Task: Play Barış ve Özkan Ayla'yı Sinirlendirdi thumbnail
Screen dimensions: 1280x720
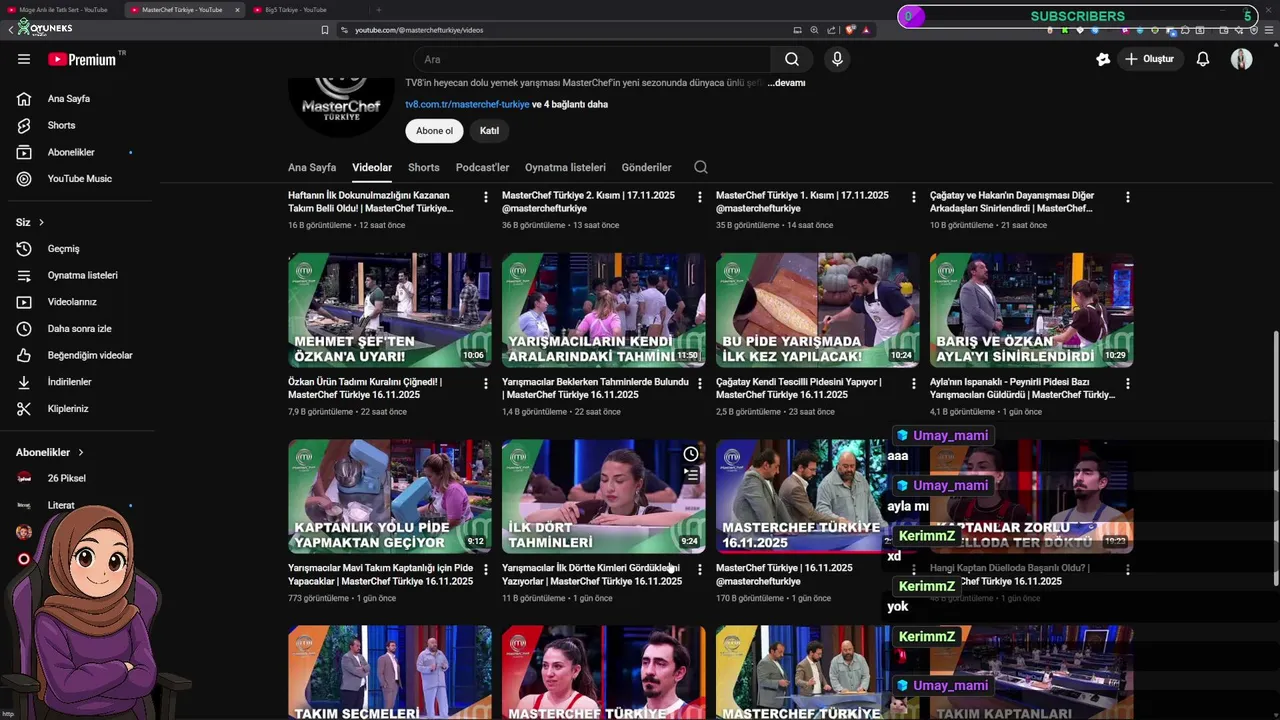Action: tap(1032, 310)
